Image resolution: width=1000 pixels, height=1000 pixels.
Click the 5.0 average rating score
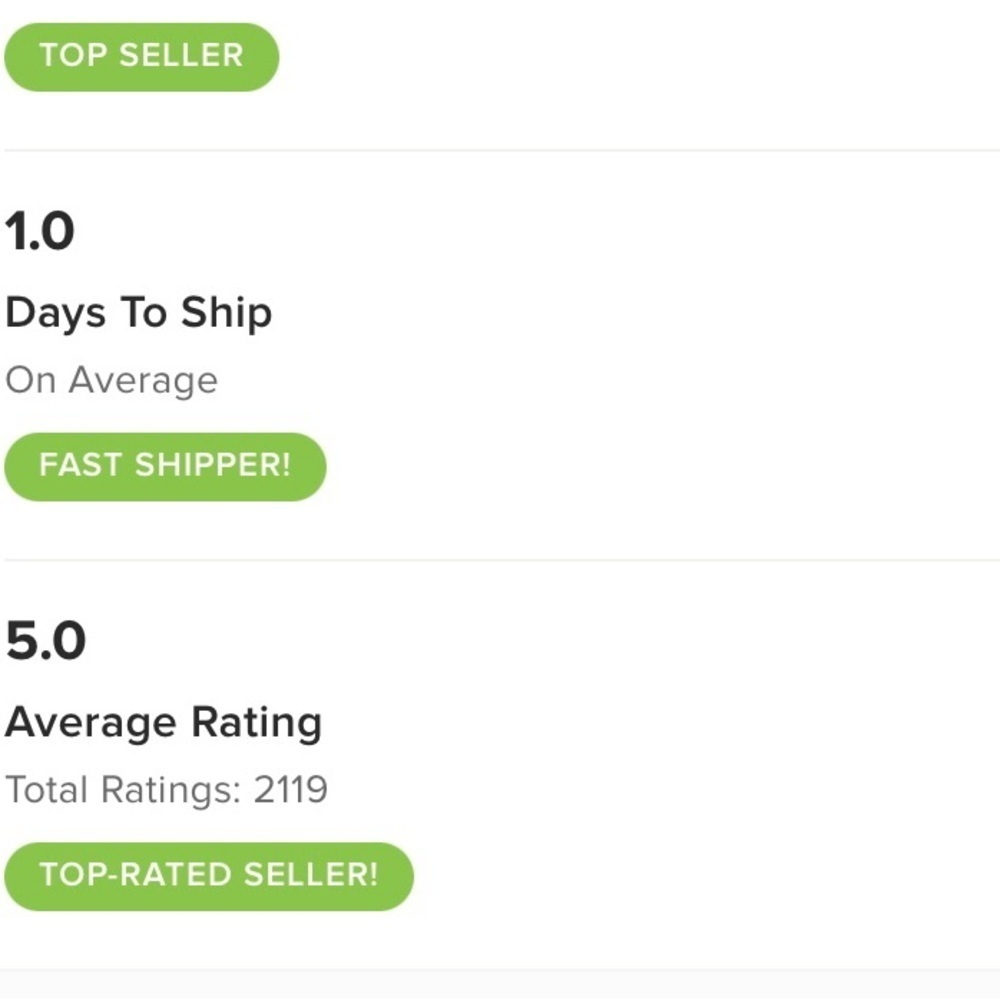pyautogui.click(x=45, y=642)
